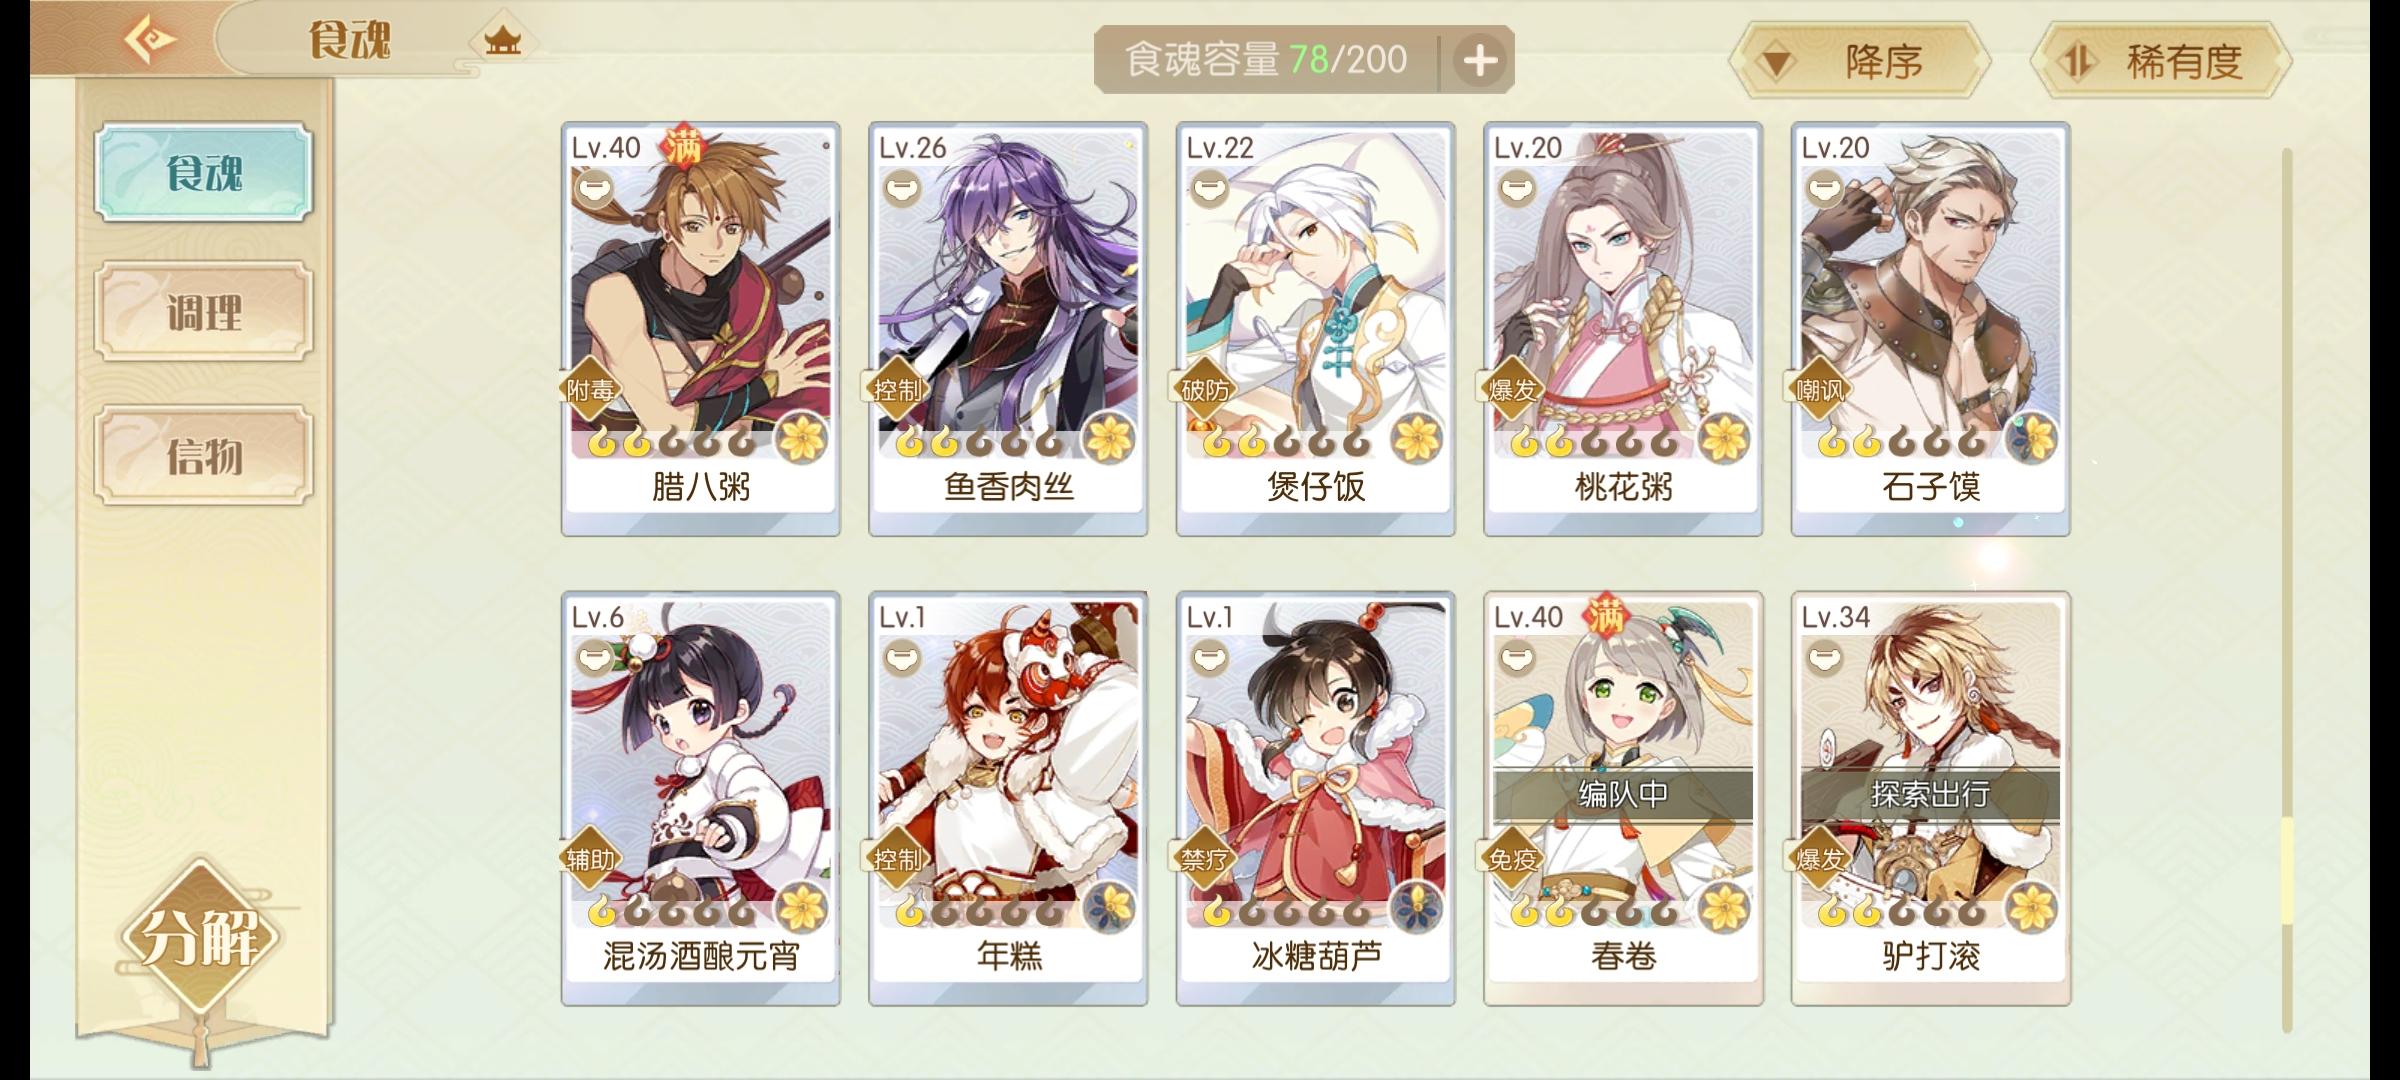Open the 驴打滚 card marked 探索出行

click(x=1931, y=798)
